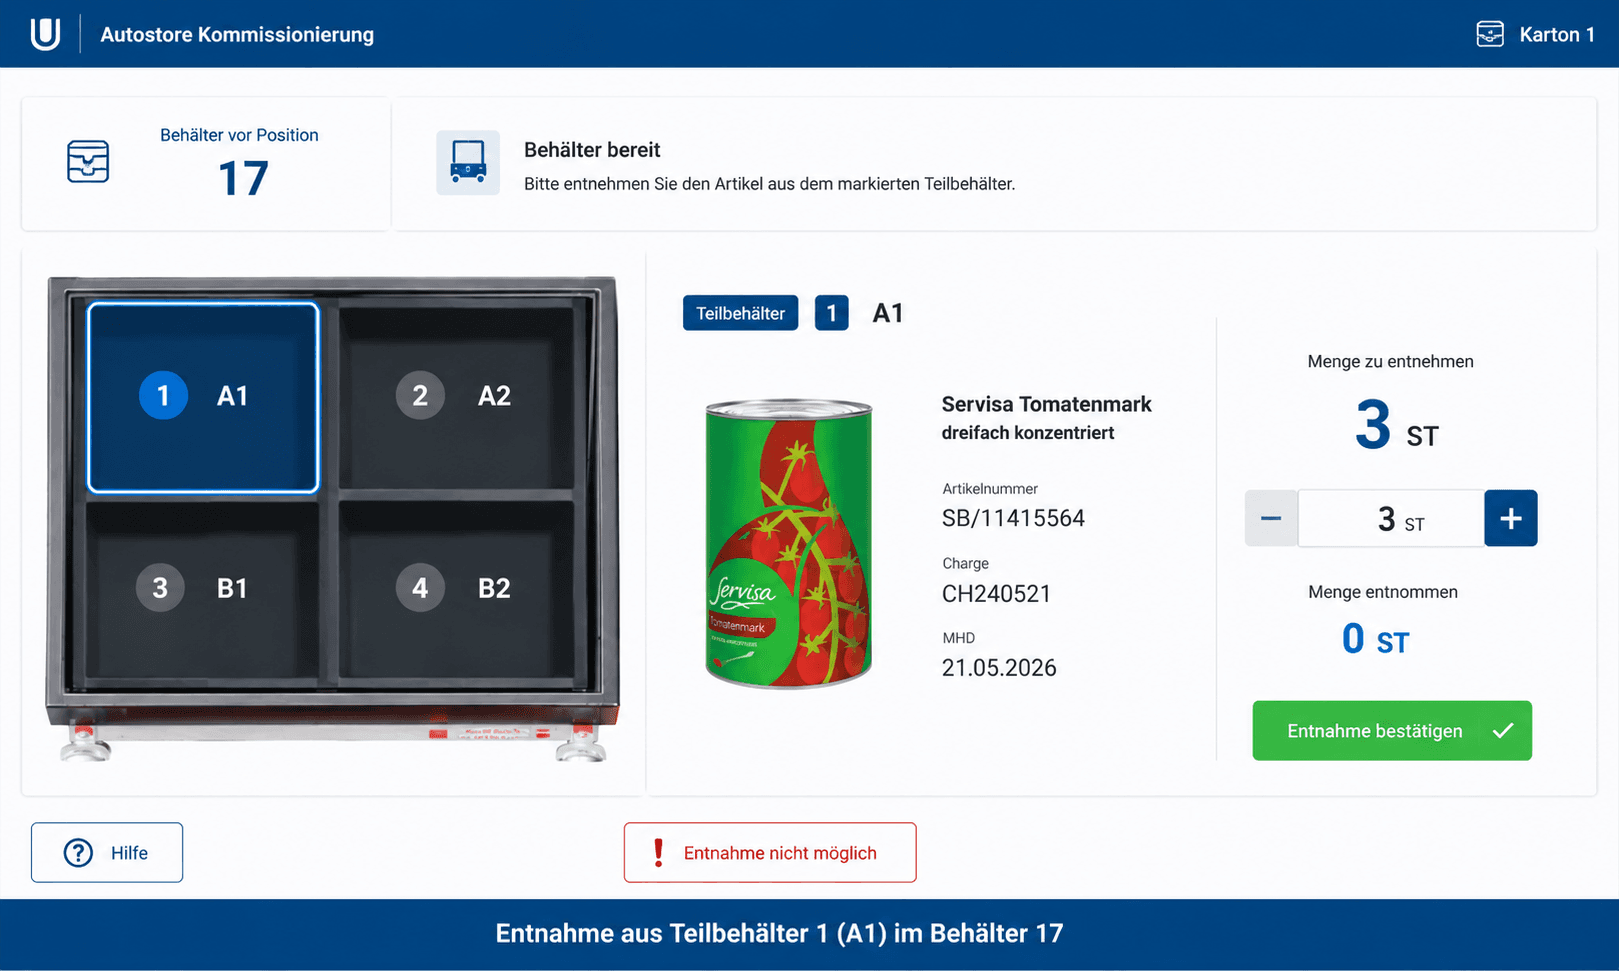Viewport: 1619px width, 971px height.
Task: Click the tomato paste can product image
Action: 789,543
